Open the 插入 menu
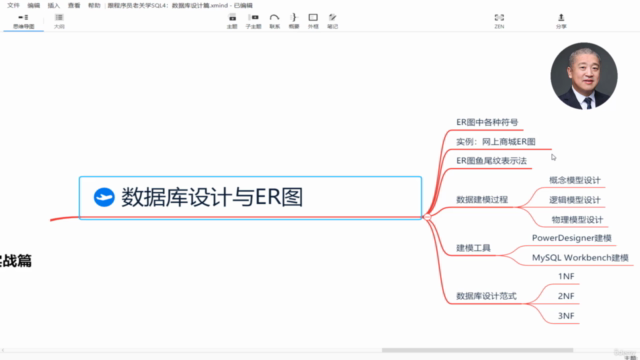The image size is (640, 360). tap(53, 5)
